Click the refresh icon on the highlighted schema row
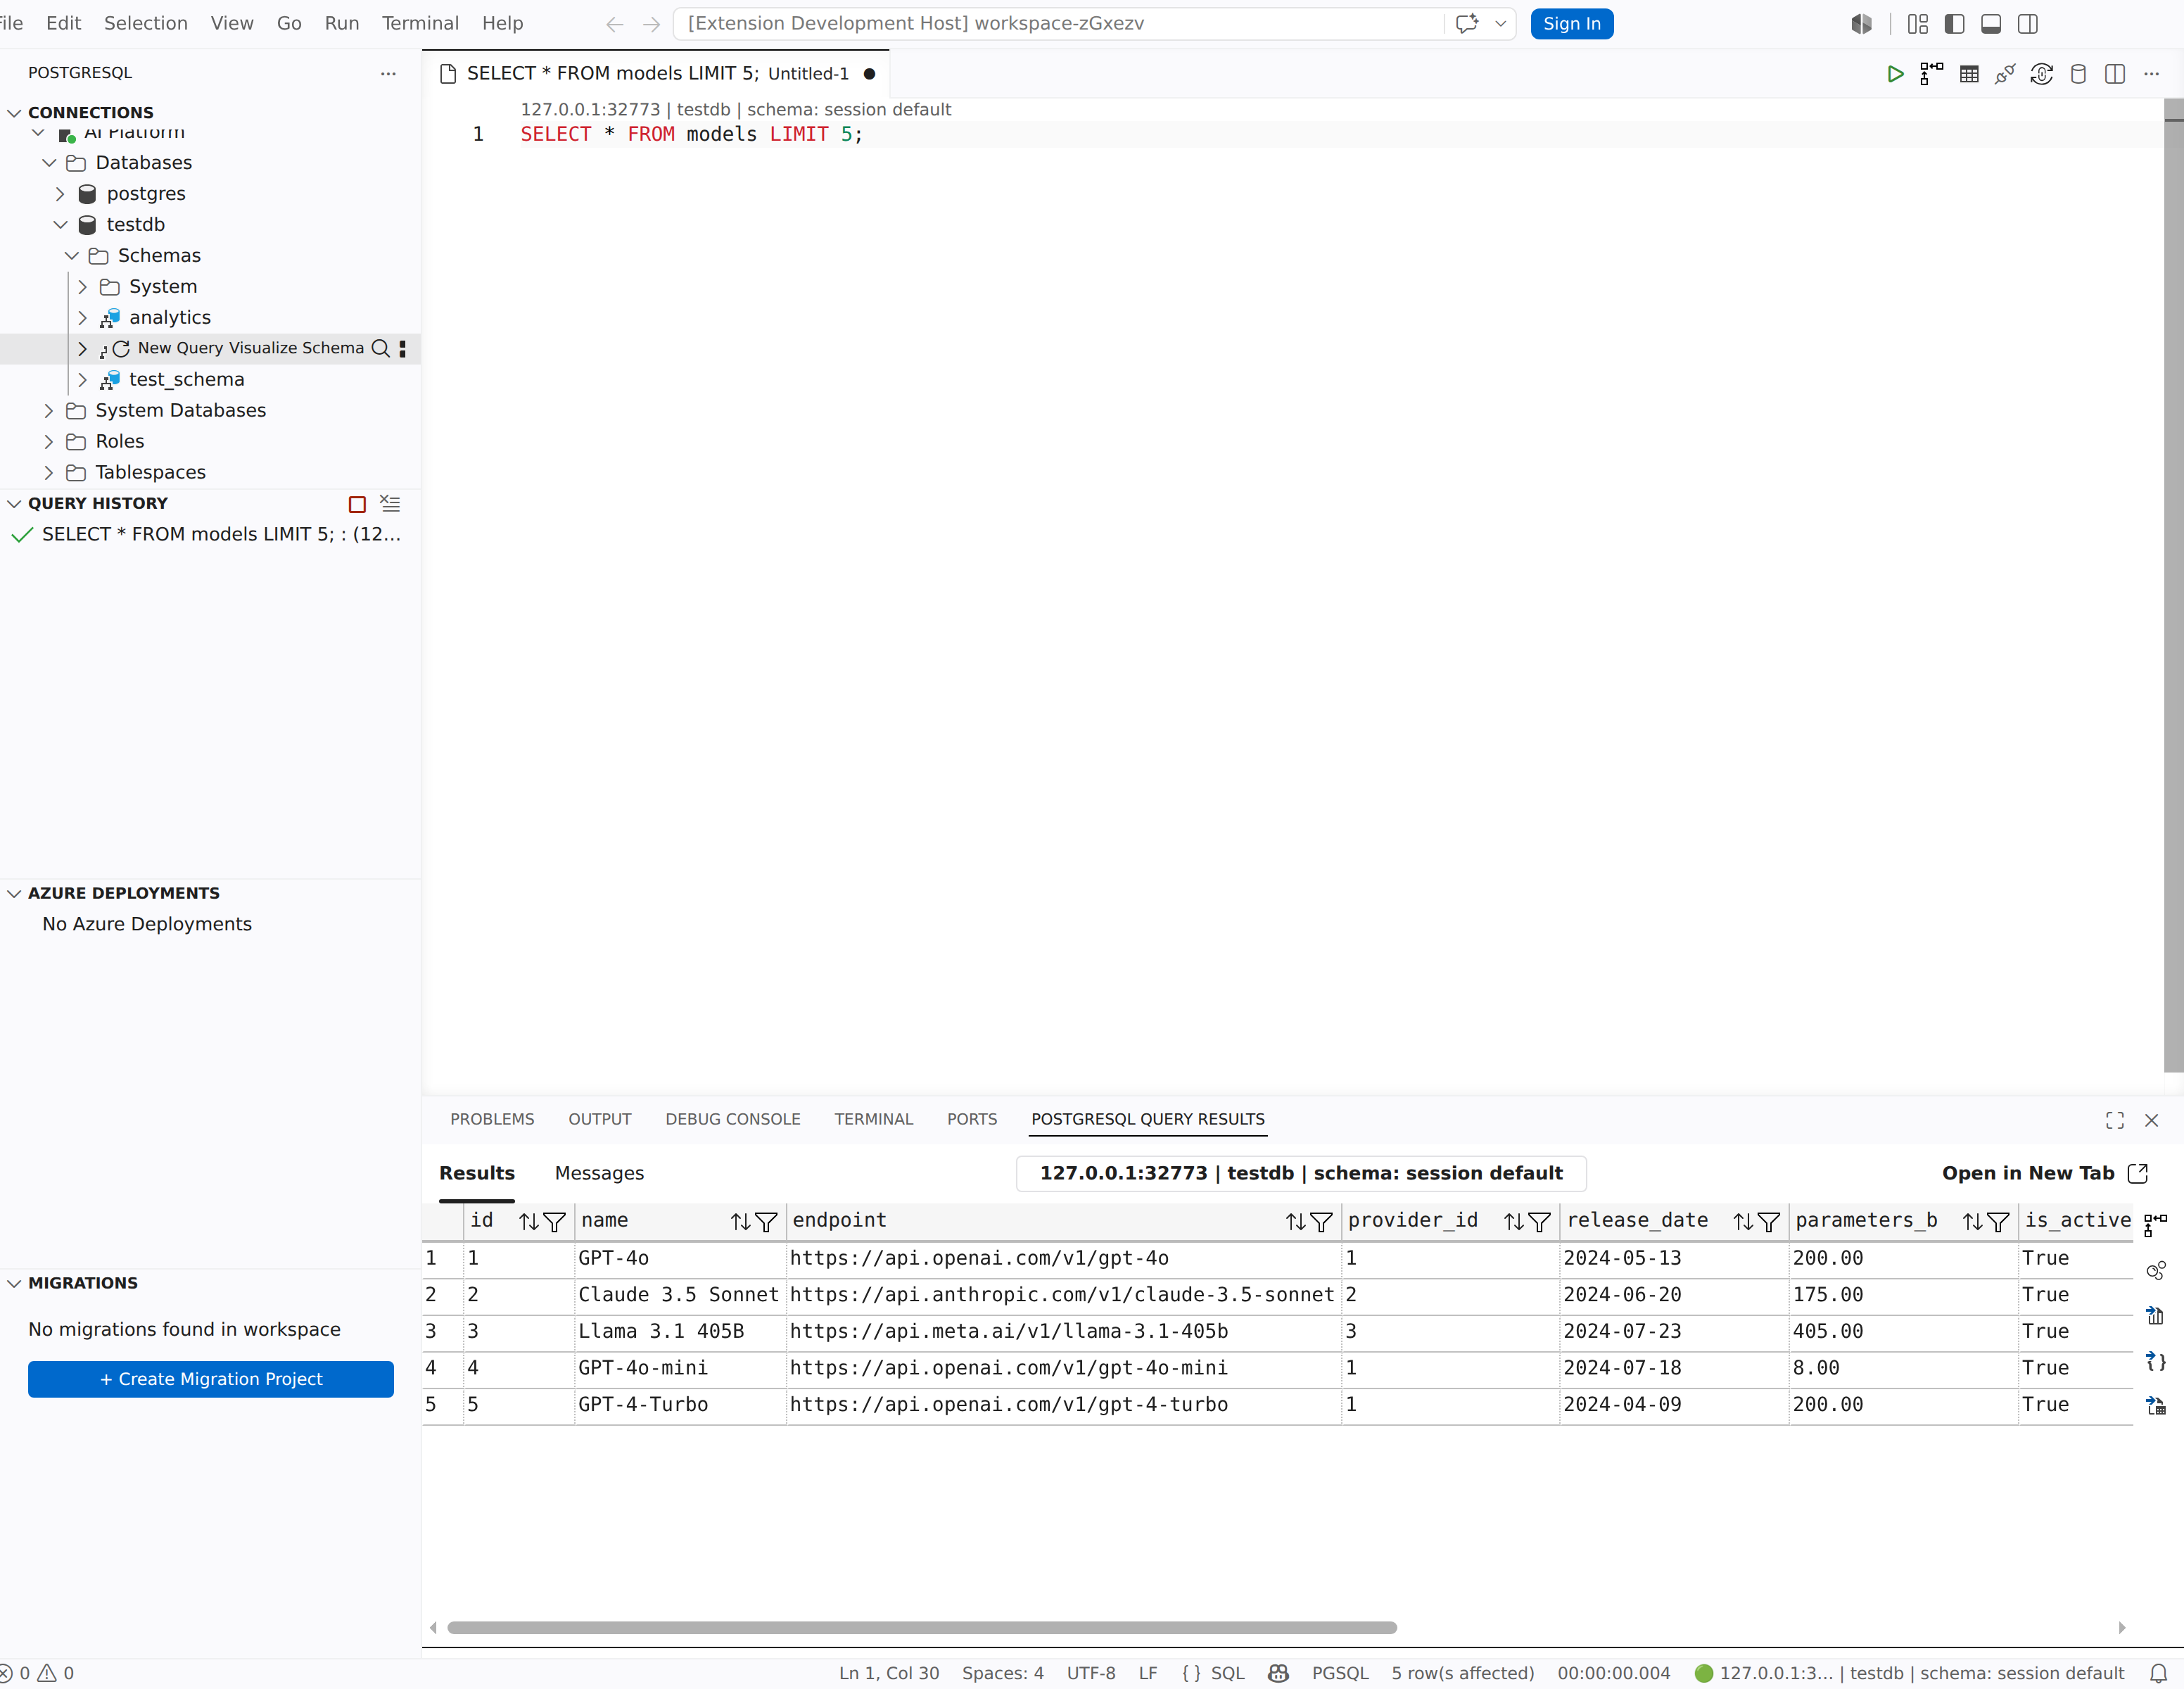The image size is (2184, 1689). tap(121, 349)
